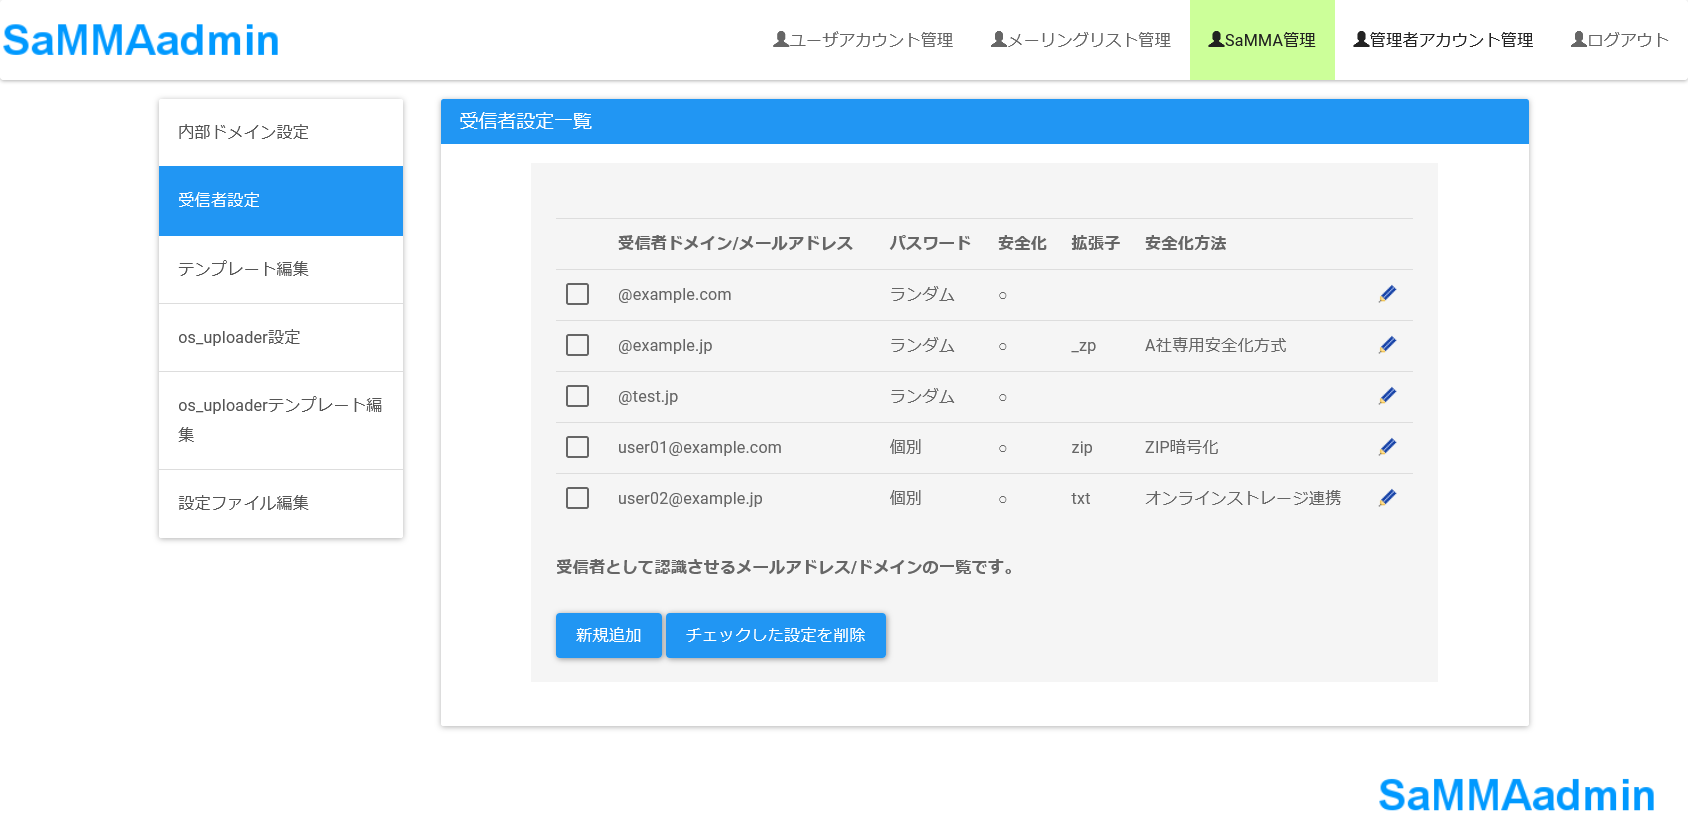
Task: Click ログアウト to log out
Action: pyautogui.click(x=1620, y=40)
